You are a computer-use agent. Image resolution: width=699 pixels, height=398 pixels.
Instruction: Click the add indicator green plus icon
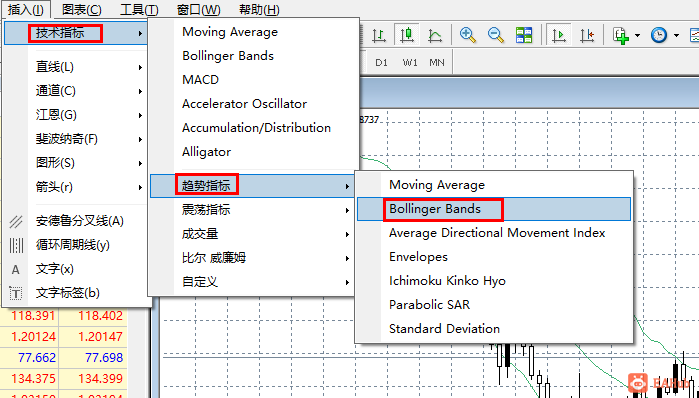[x=621, y=35]
